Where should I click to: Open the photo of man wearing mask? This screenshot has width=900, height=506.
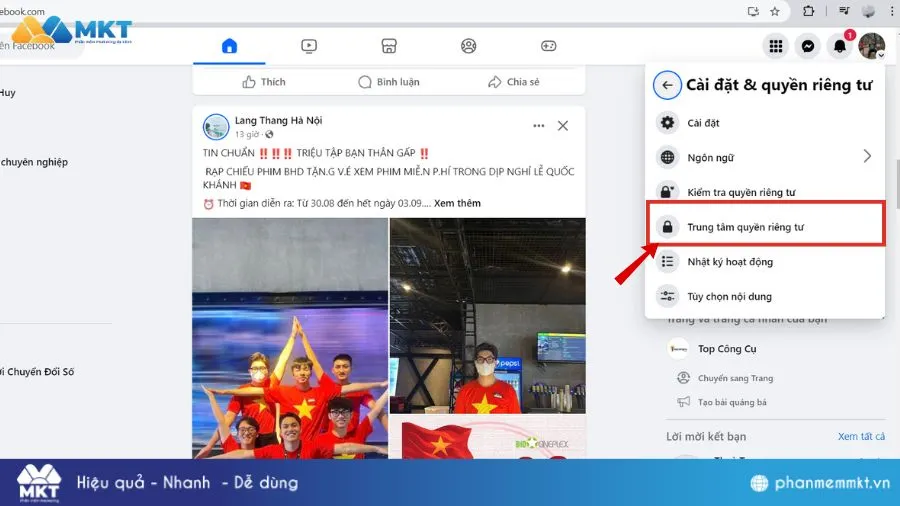488,316
